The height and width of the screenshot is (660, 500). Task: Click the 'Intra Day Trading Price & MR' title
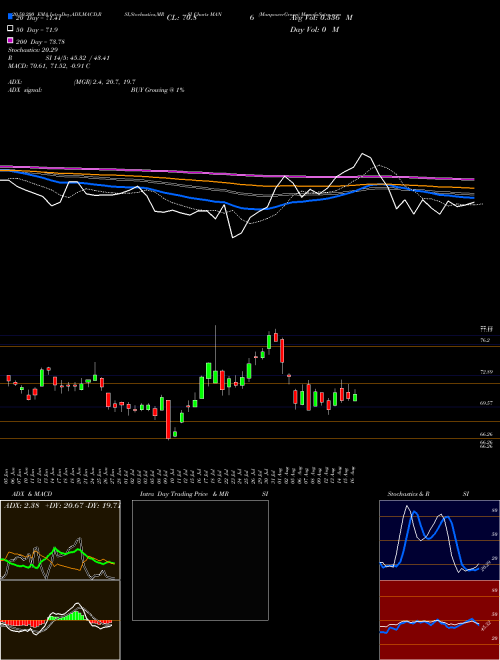point(184,494)
